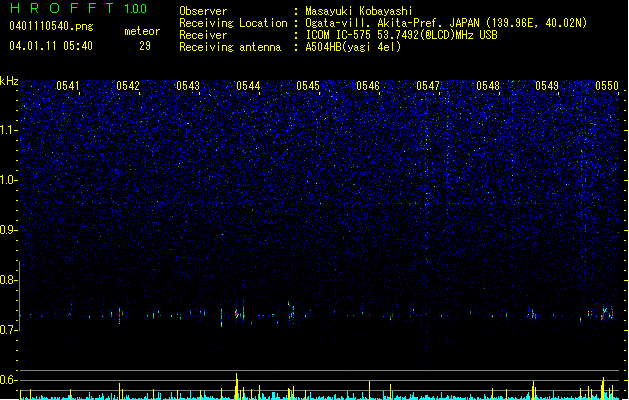Click the observer name Masayuki Kobayashi
629x400 pixels.
pos(359,11)
